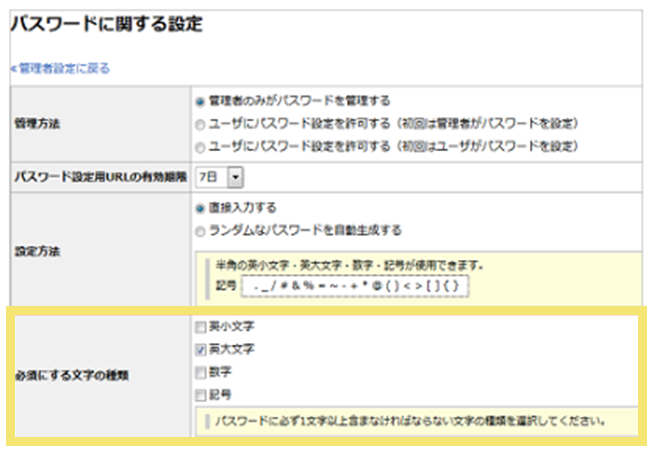
Task: Uncheck the 英大文字 checkbox
Action: (x=201, y=350)
